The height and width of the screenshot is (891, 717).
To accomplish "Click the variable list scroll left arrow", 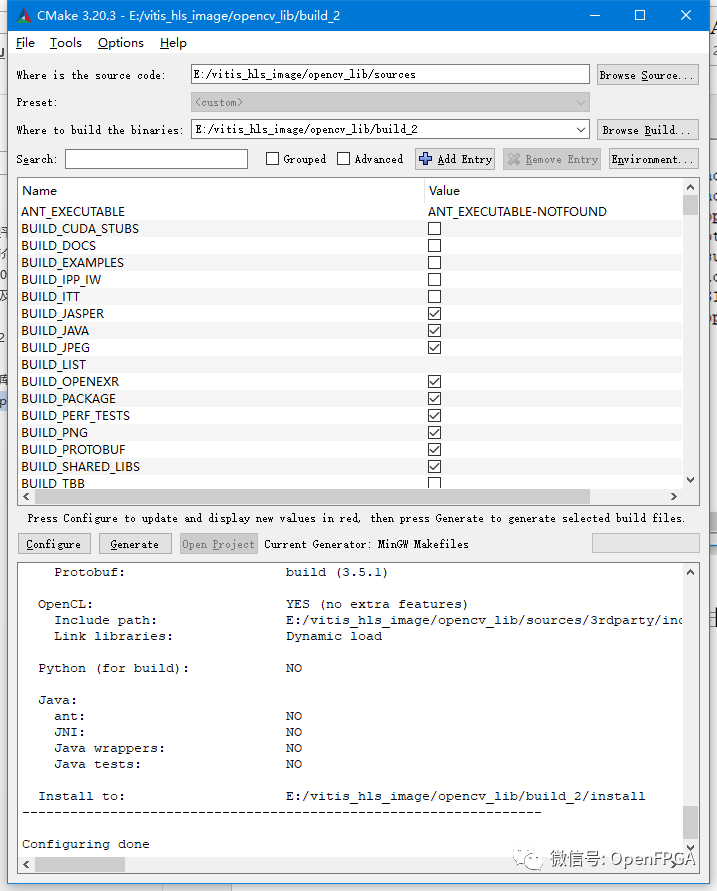I will point(27,497).
